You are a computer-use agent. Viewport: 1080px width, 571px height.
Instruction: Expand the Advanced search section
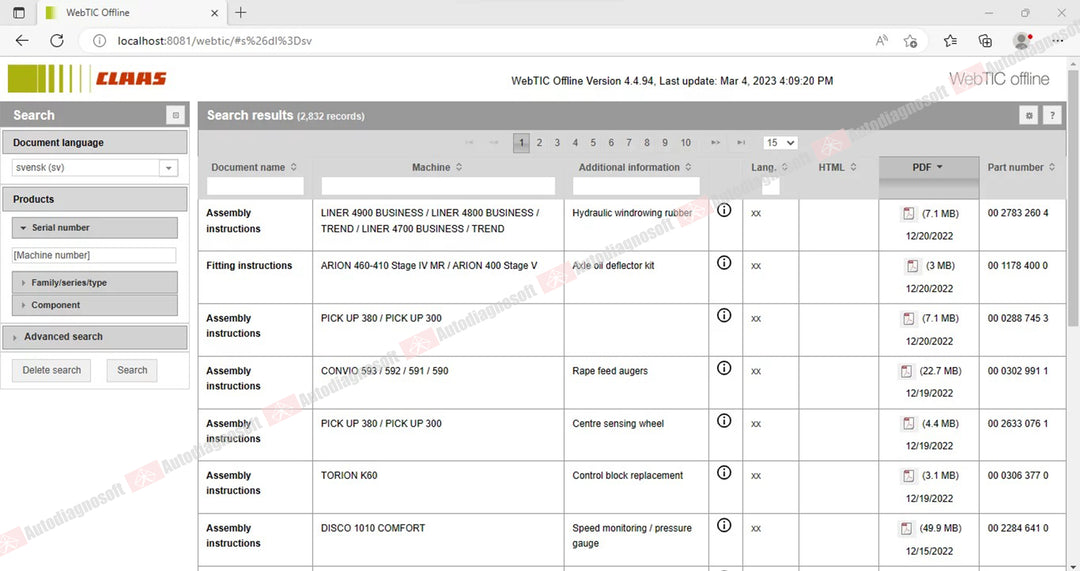point(94,337)
